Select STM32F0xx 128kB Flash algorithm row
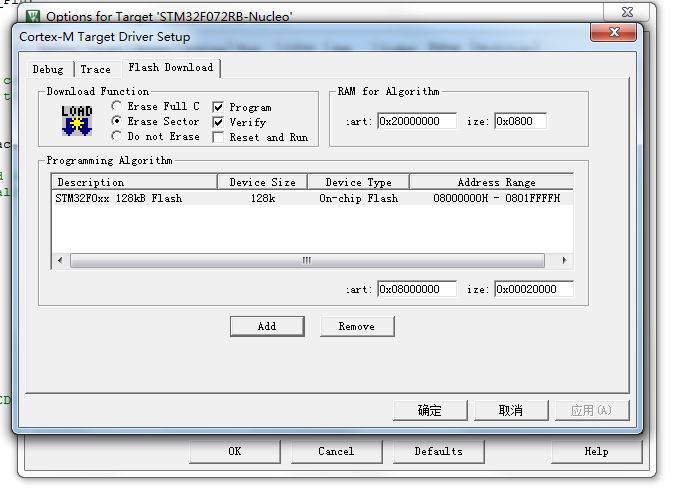The width and height of the screenshot is (679, 489). tap(312, 198)
